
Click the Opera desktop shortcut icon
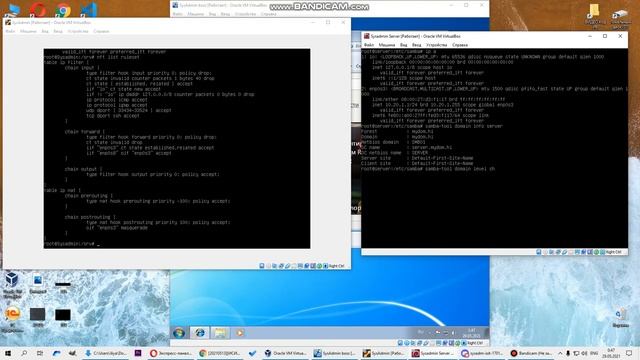pyautogui.click(x=38, y=10)
